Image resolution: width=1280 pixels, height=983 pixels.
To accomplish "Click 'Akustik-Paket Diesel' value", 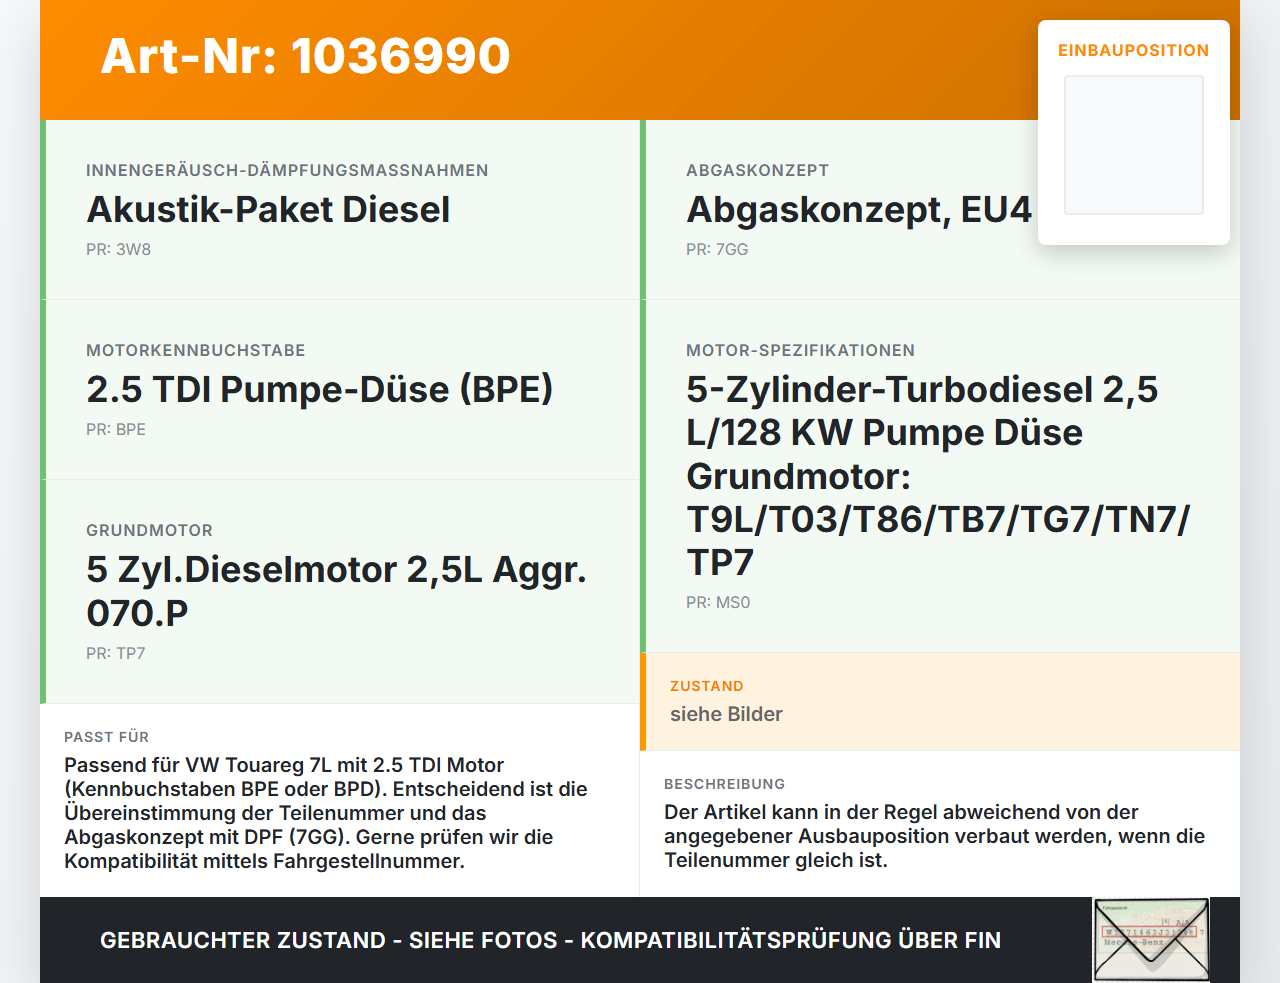I will pos(268,210).
